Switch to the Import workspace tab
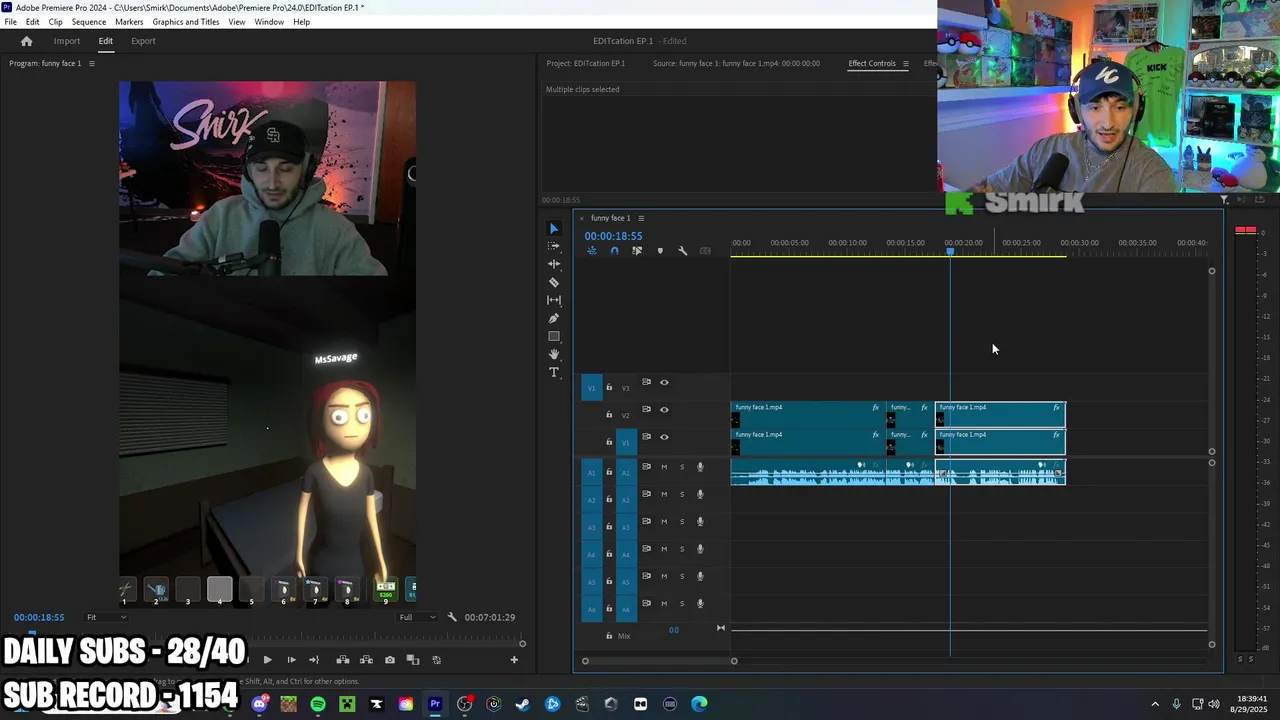Screen dimensions: 1280x720 (x=67, y=41)
